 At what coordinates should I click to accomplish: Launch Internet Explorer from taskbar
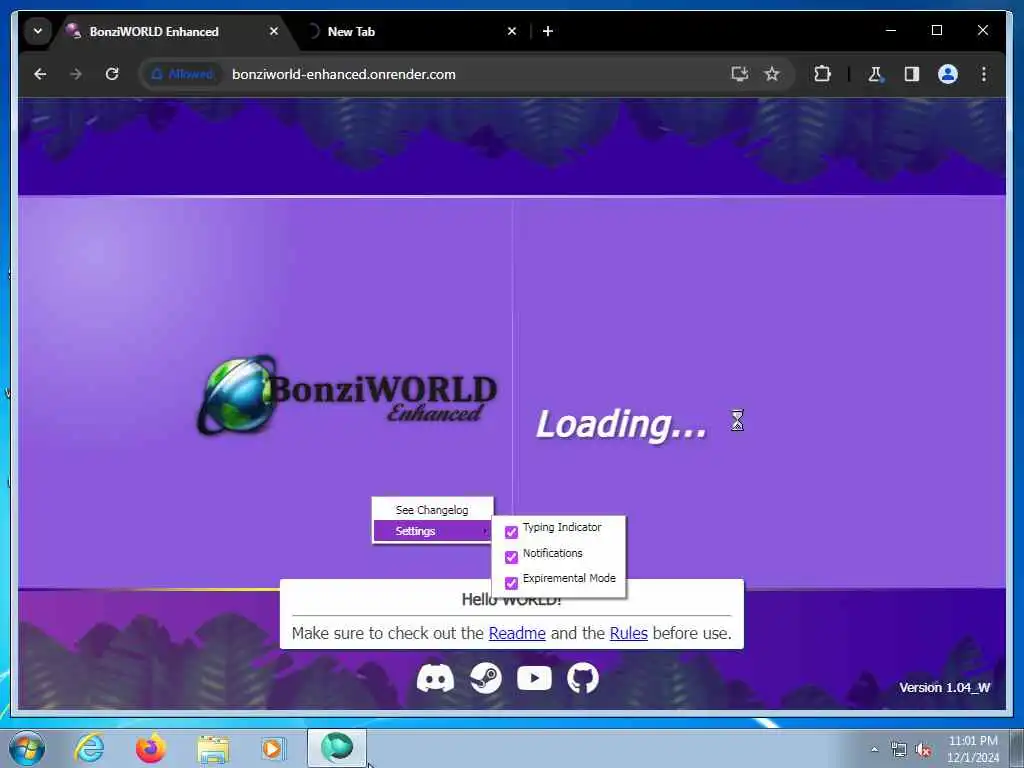point(89,748)
